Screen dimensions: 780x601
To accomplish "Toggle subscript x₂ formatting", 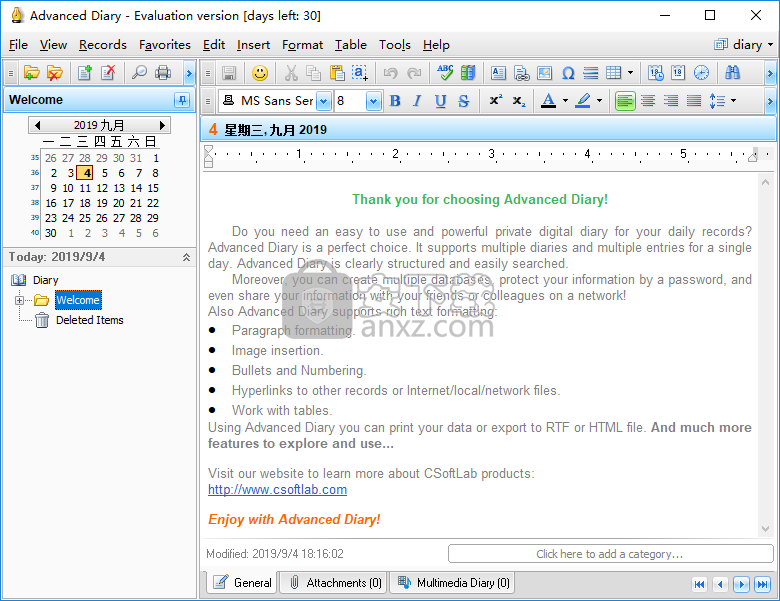I will (x=519, y=101).
